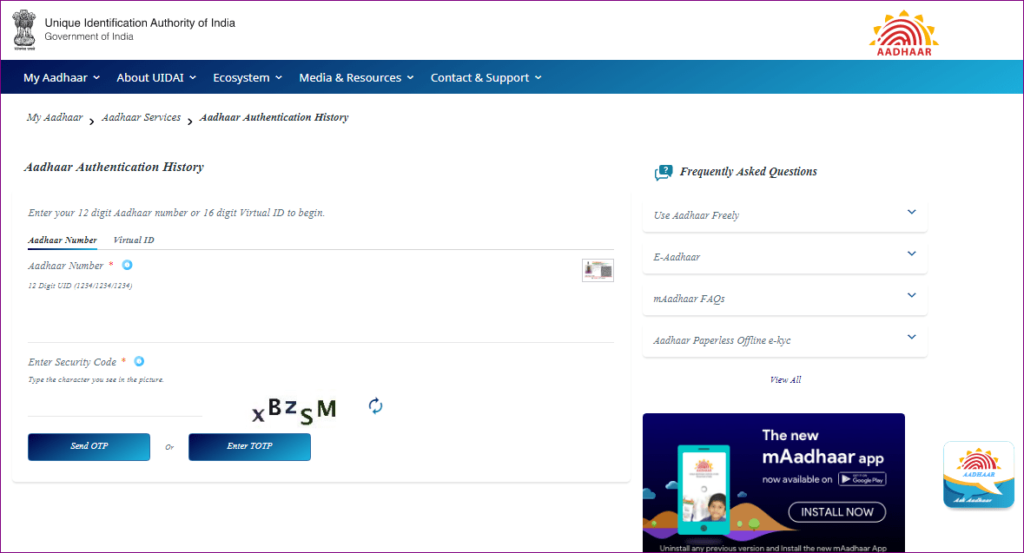Click the View All FAQ link

click(x=785, y=380)
